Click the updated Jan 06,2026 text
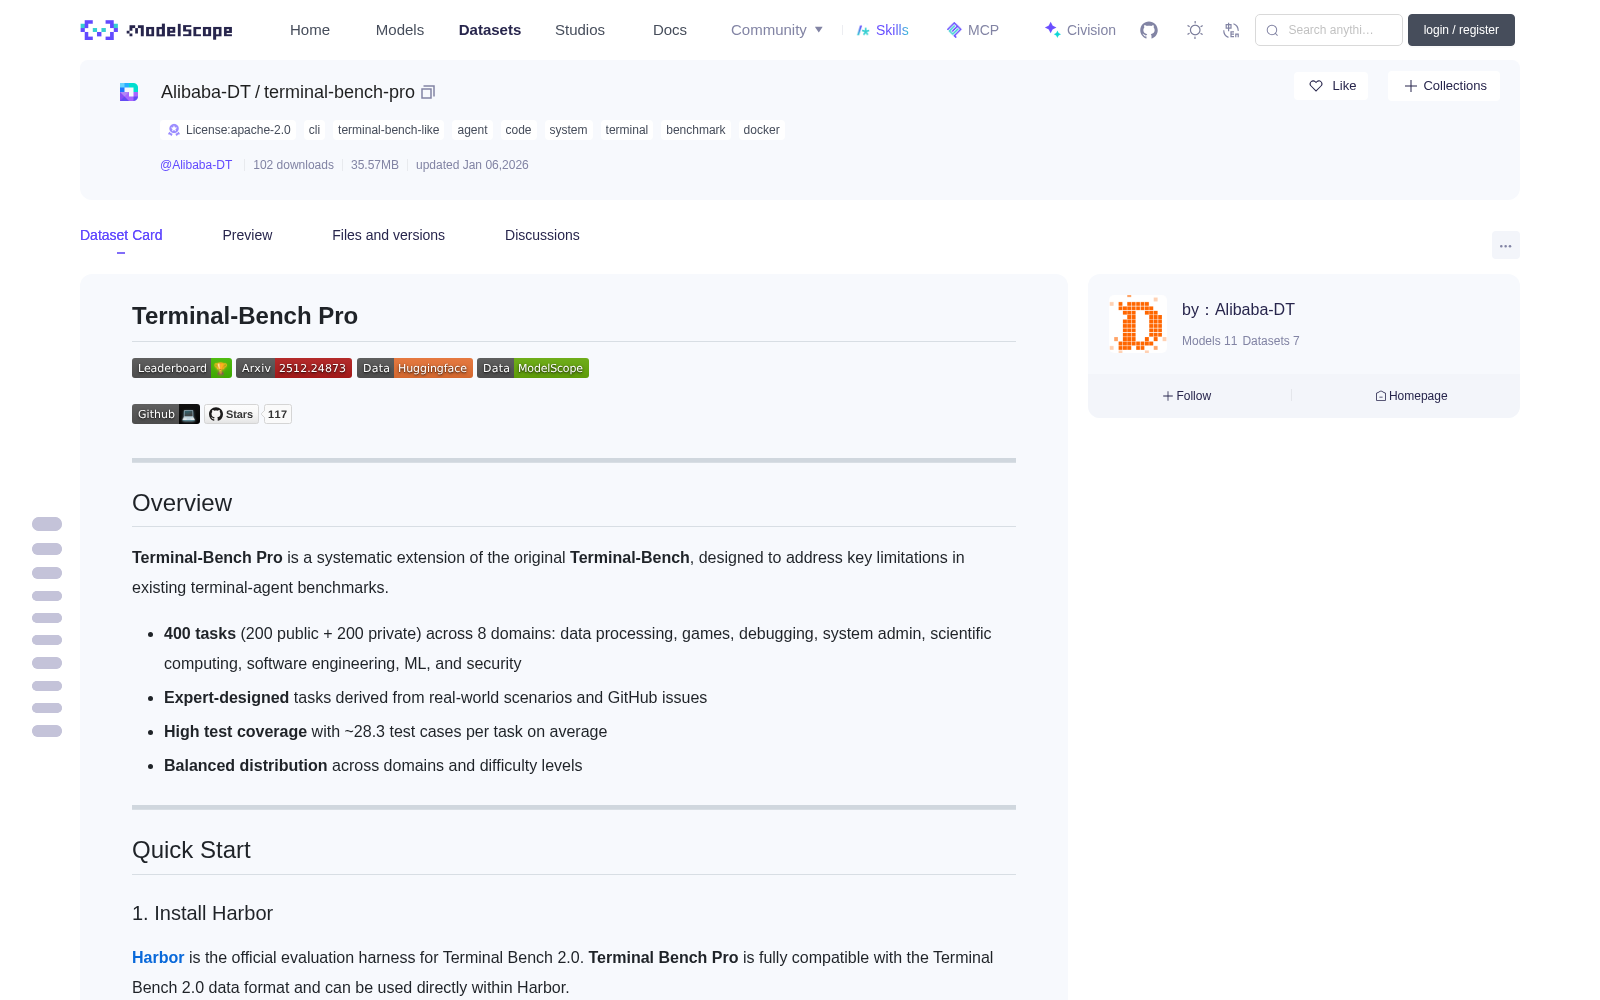1600x1000 pixels. click(472, 165)
